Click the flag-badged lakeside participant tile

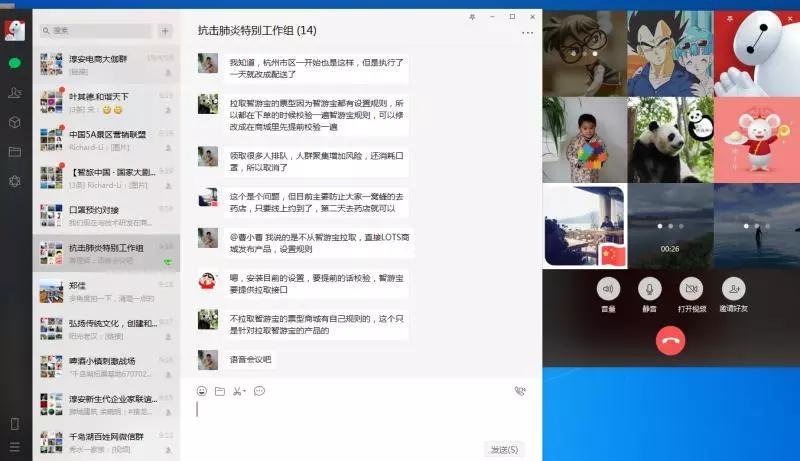[585, 226]
